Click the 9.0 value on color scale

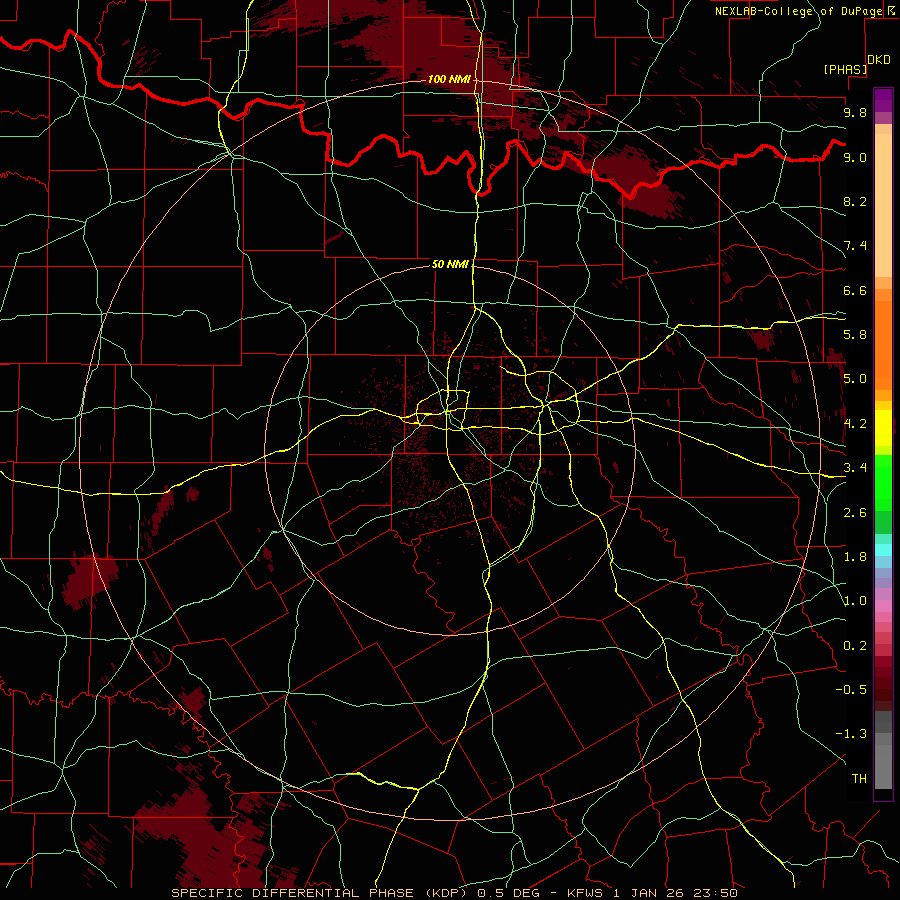click(855, 157)
